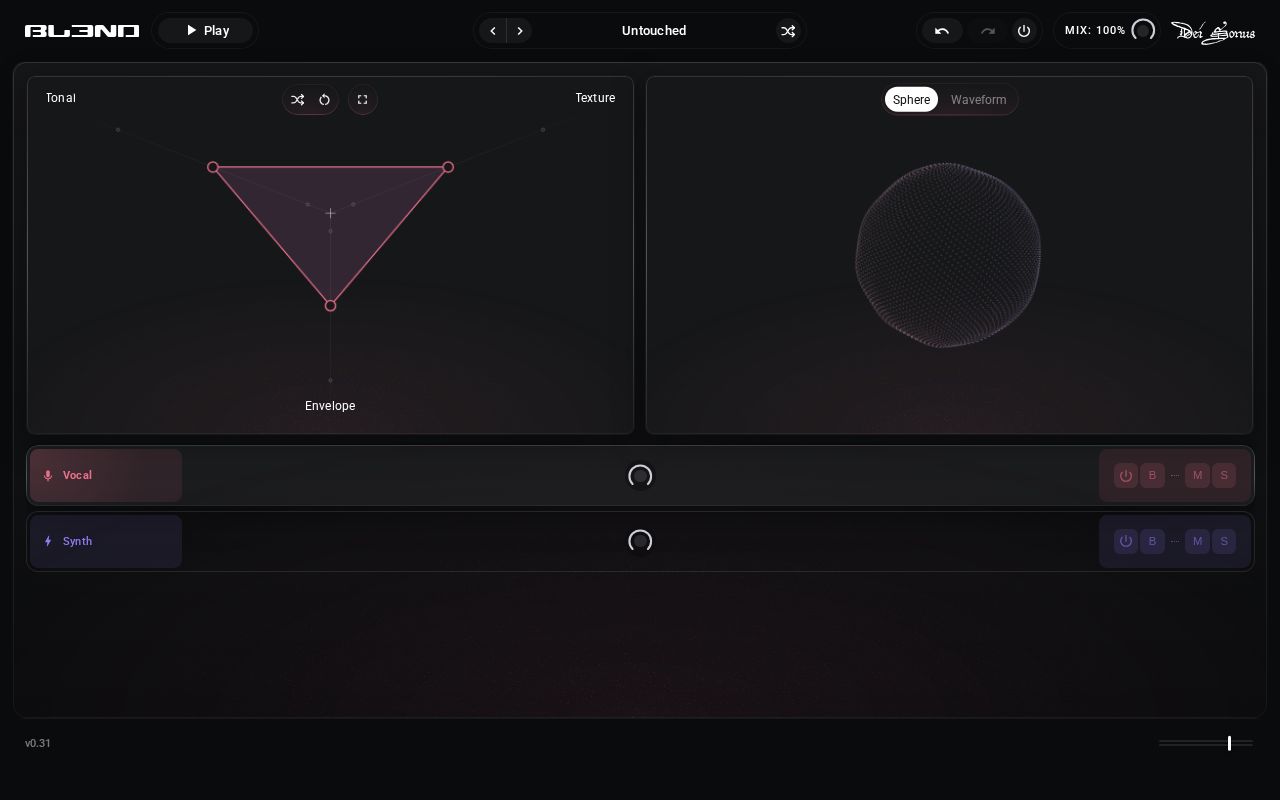This screenshot has width=1280, height=800.
Task: Toggle the Synth track B button
Action: coord(1152,542)
